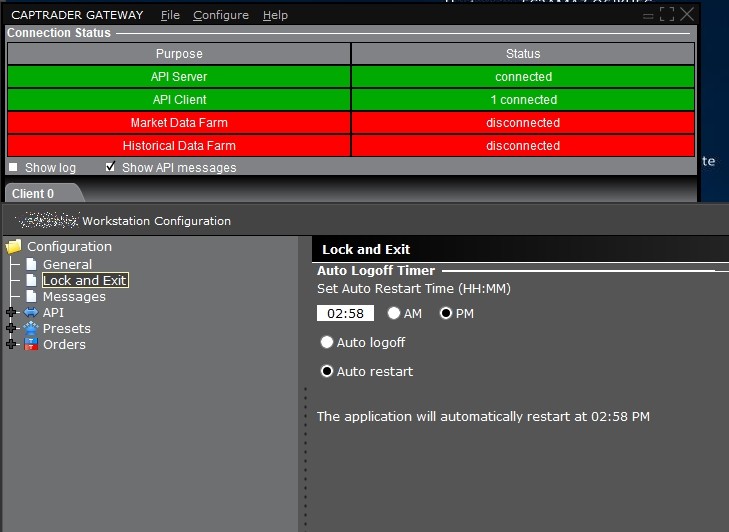The image size is (729, 532).
Task: Click the API Client row cell
Action: pos(179,100)
